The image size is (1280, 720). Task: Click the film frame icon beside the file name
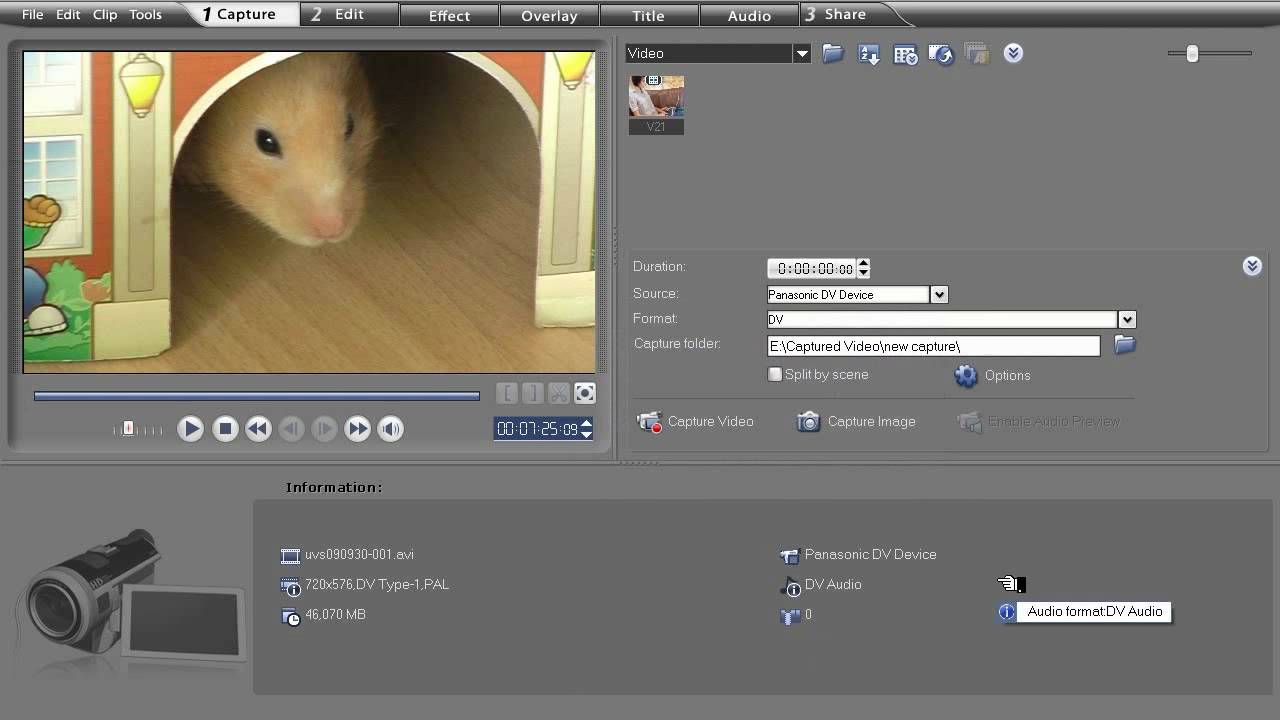point(291,556)
